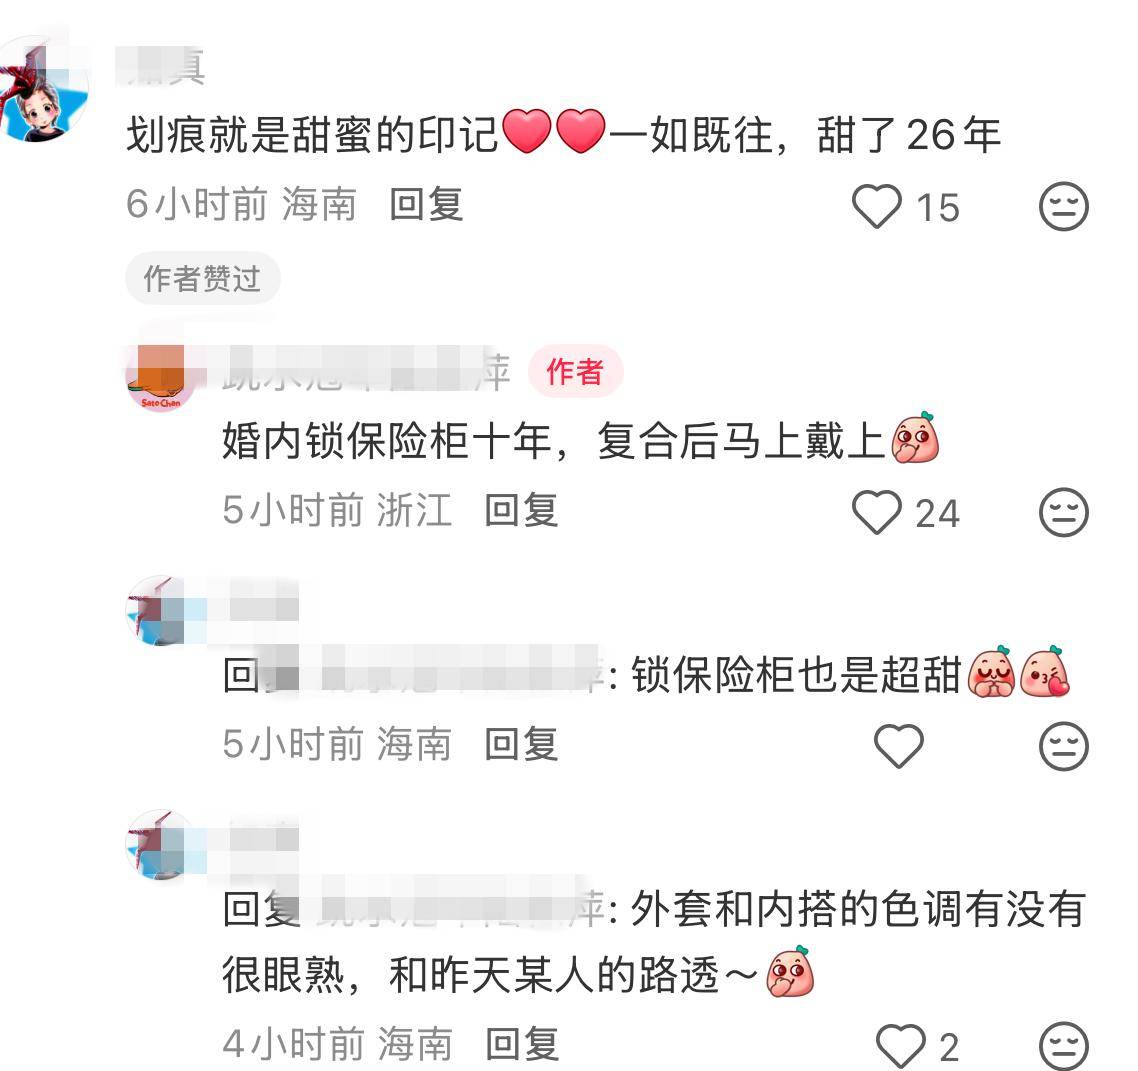The image size is (1138, 1071).
Task: Click the red 作者 badge
Action: (x=575, y=372)
